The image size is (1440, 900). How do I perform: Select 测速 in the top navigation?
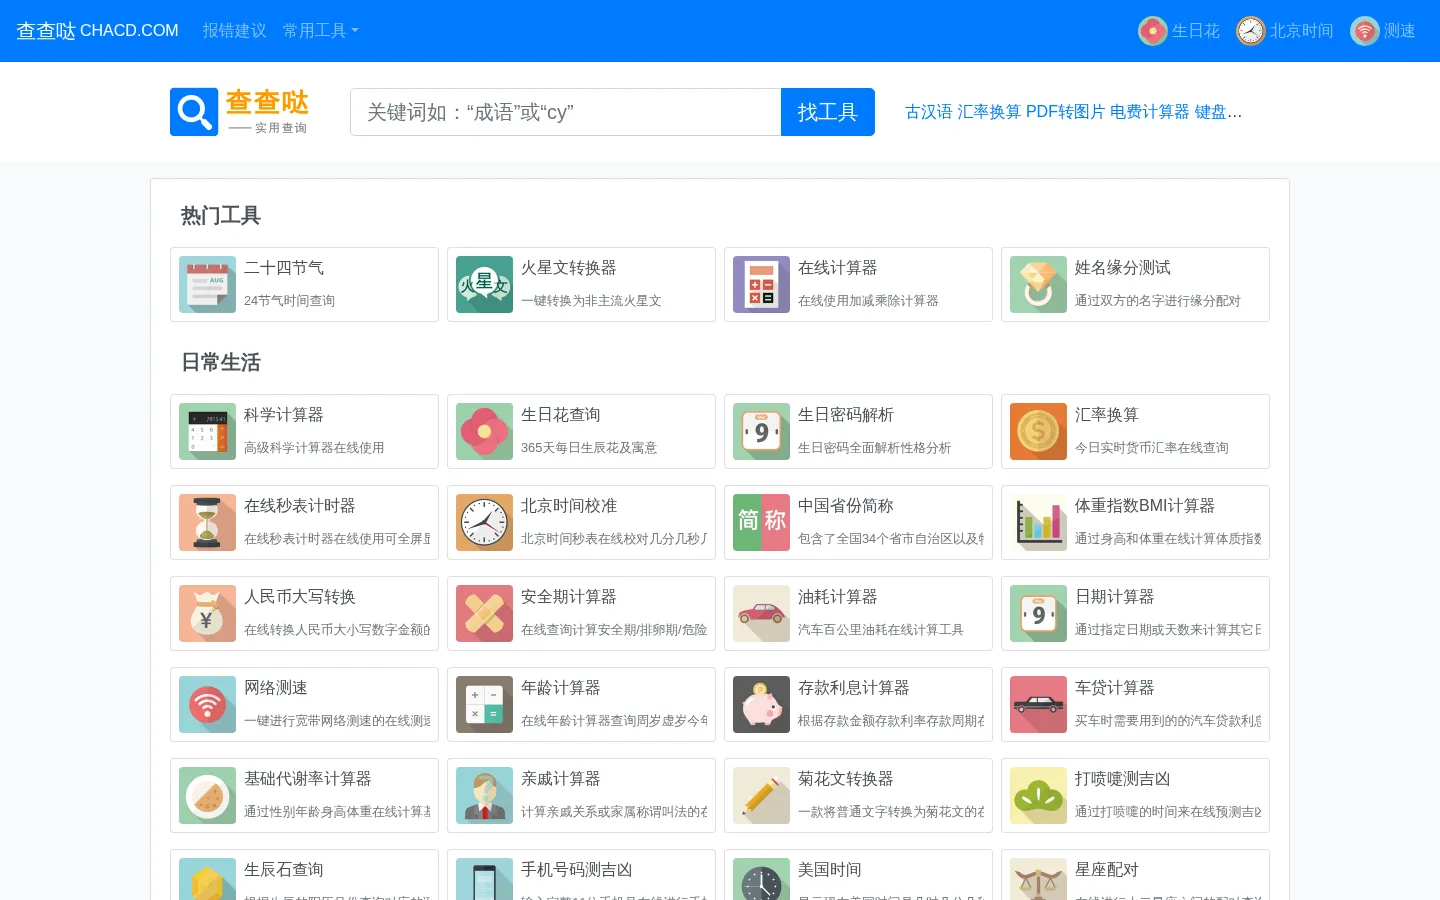(x=1383, y=31)
